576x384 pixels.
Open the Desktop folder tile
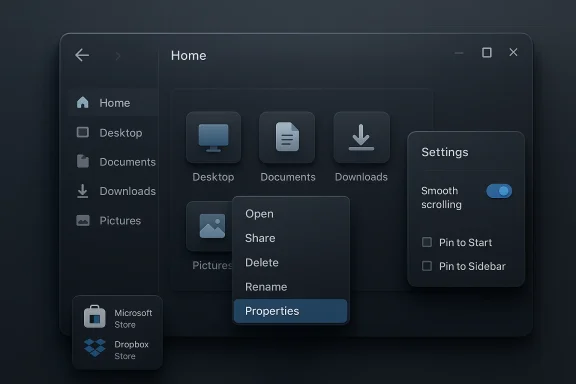coord(213,137)
